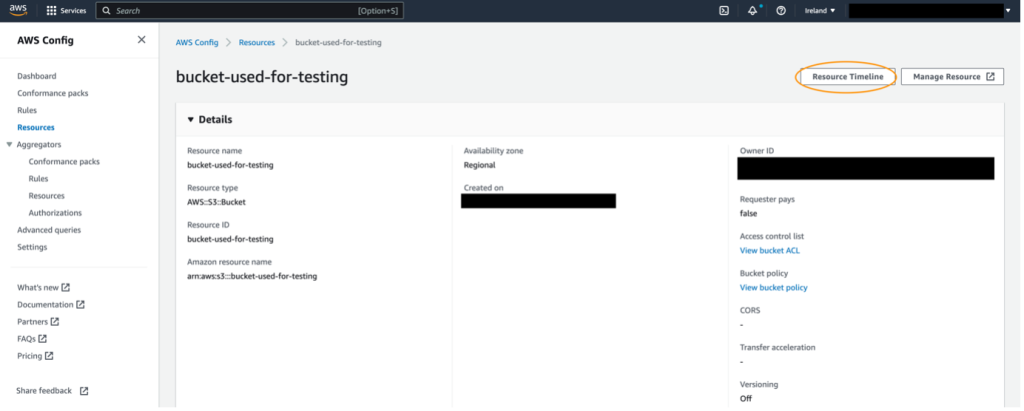Click the Search input field

click(249, 10)
